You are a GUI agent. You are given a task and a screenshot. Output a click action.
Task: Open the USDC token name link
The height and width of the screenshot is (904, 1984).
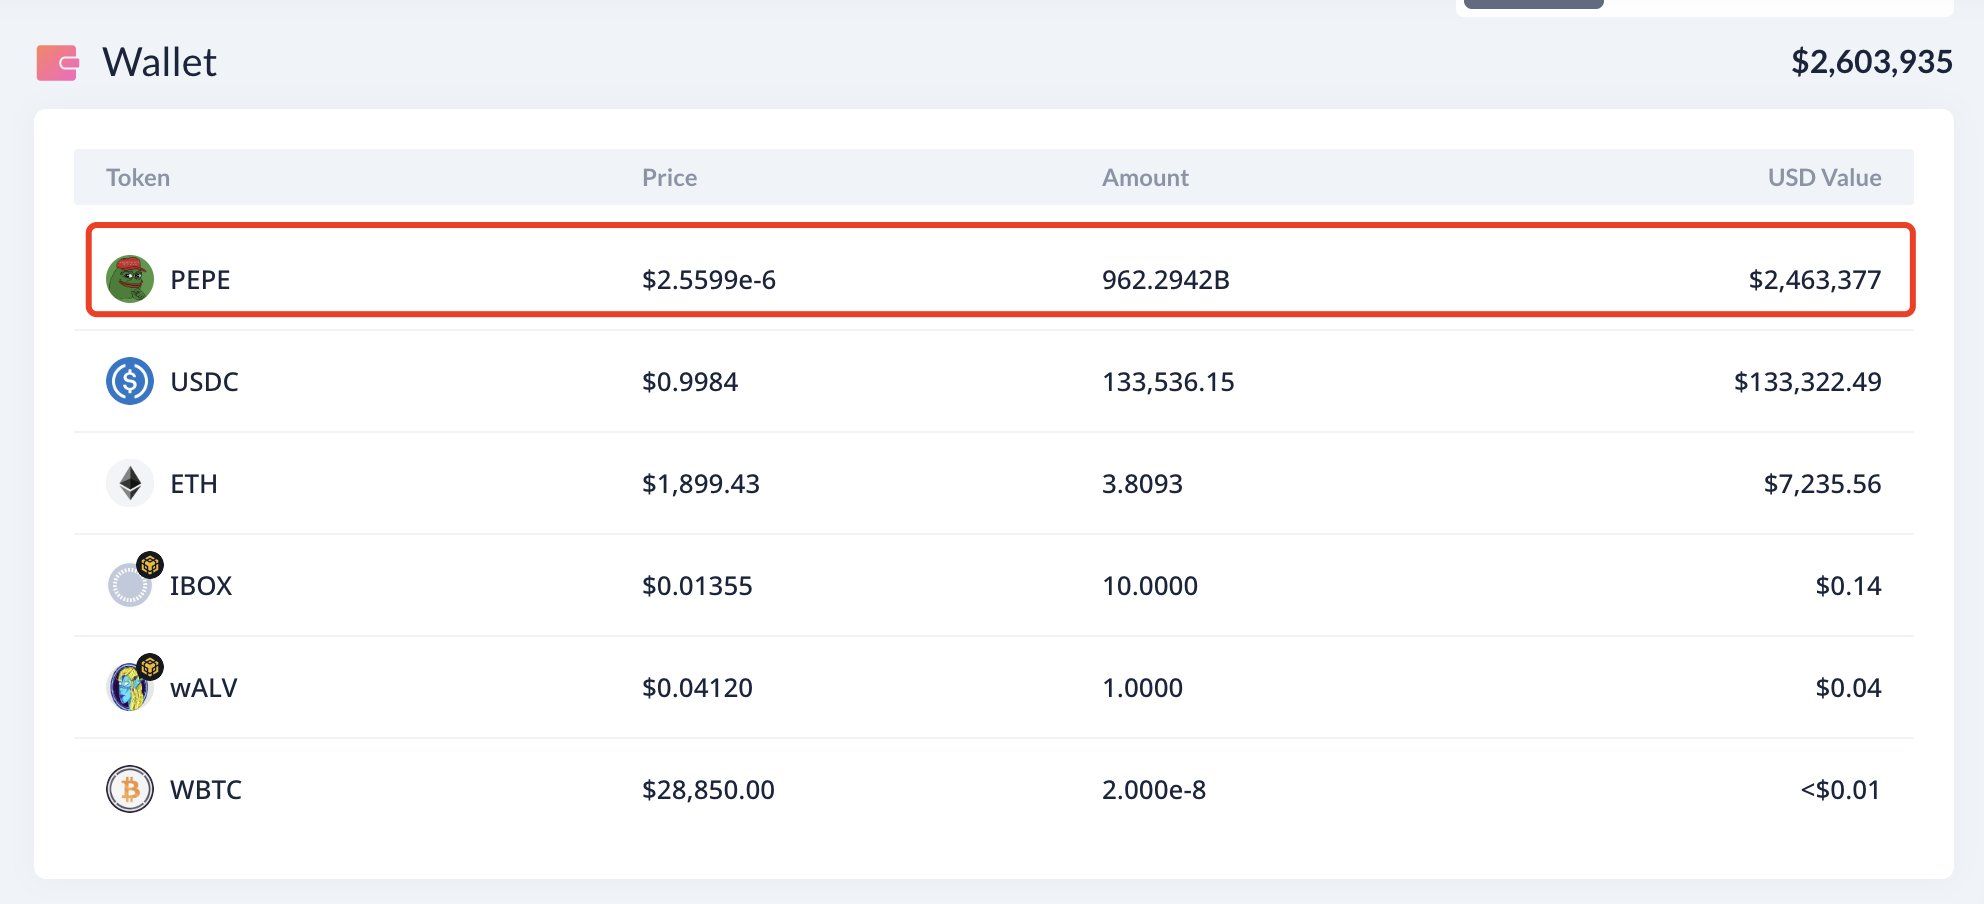coord(204,382)
